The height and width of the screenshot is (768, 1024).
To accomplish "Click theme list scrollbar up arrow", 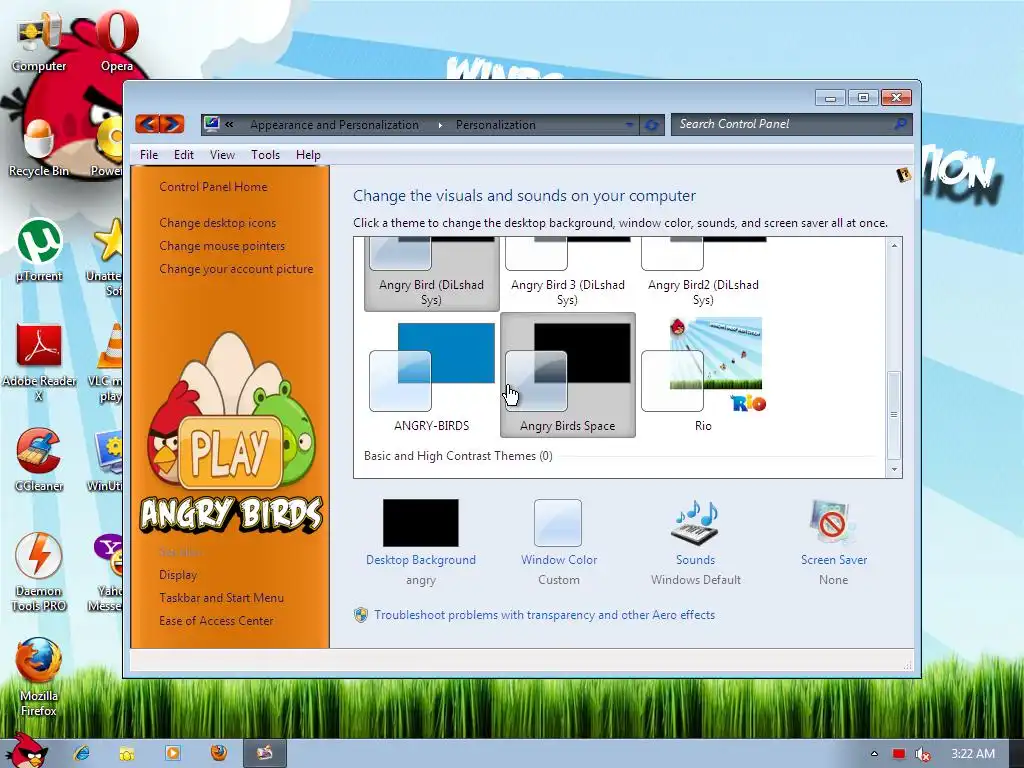I will pos(894,246).
